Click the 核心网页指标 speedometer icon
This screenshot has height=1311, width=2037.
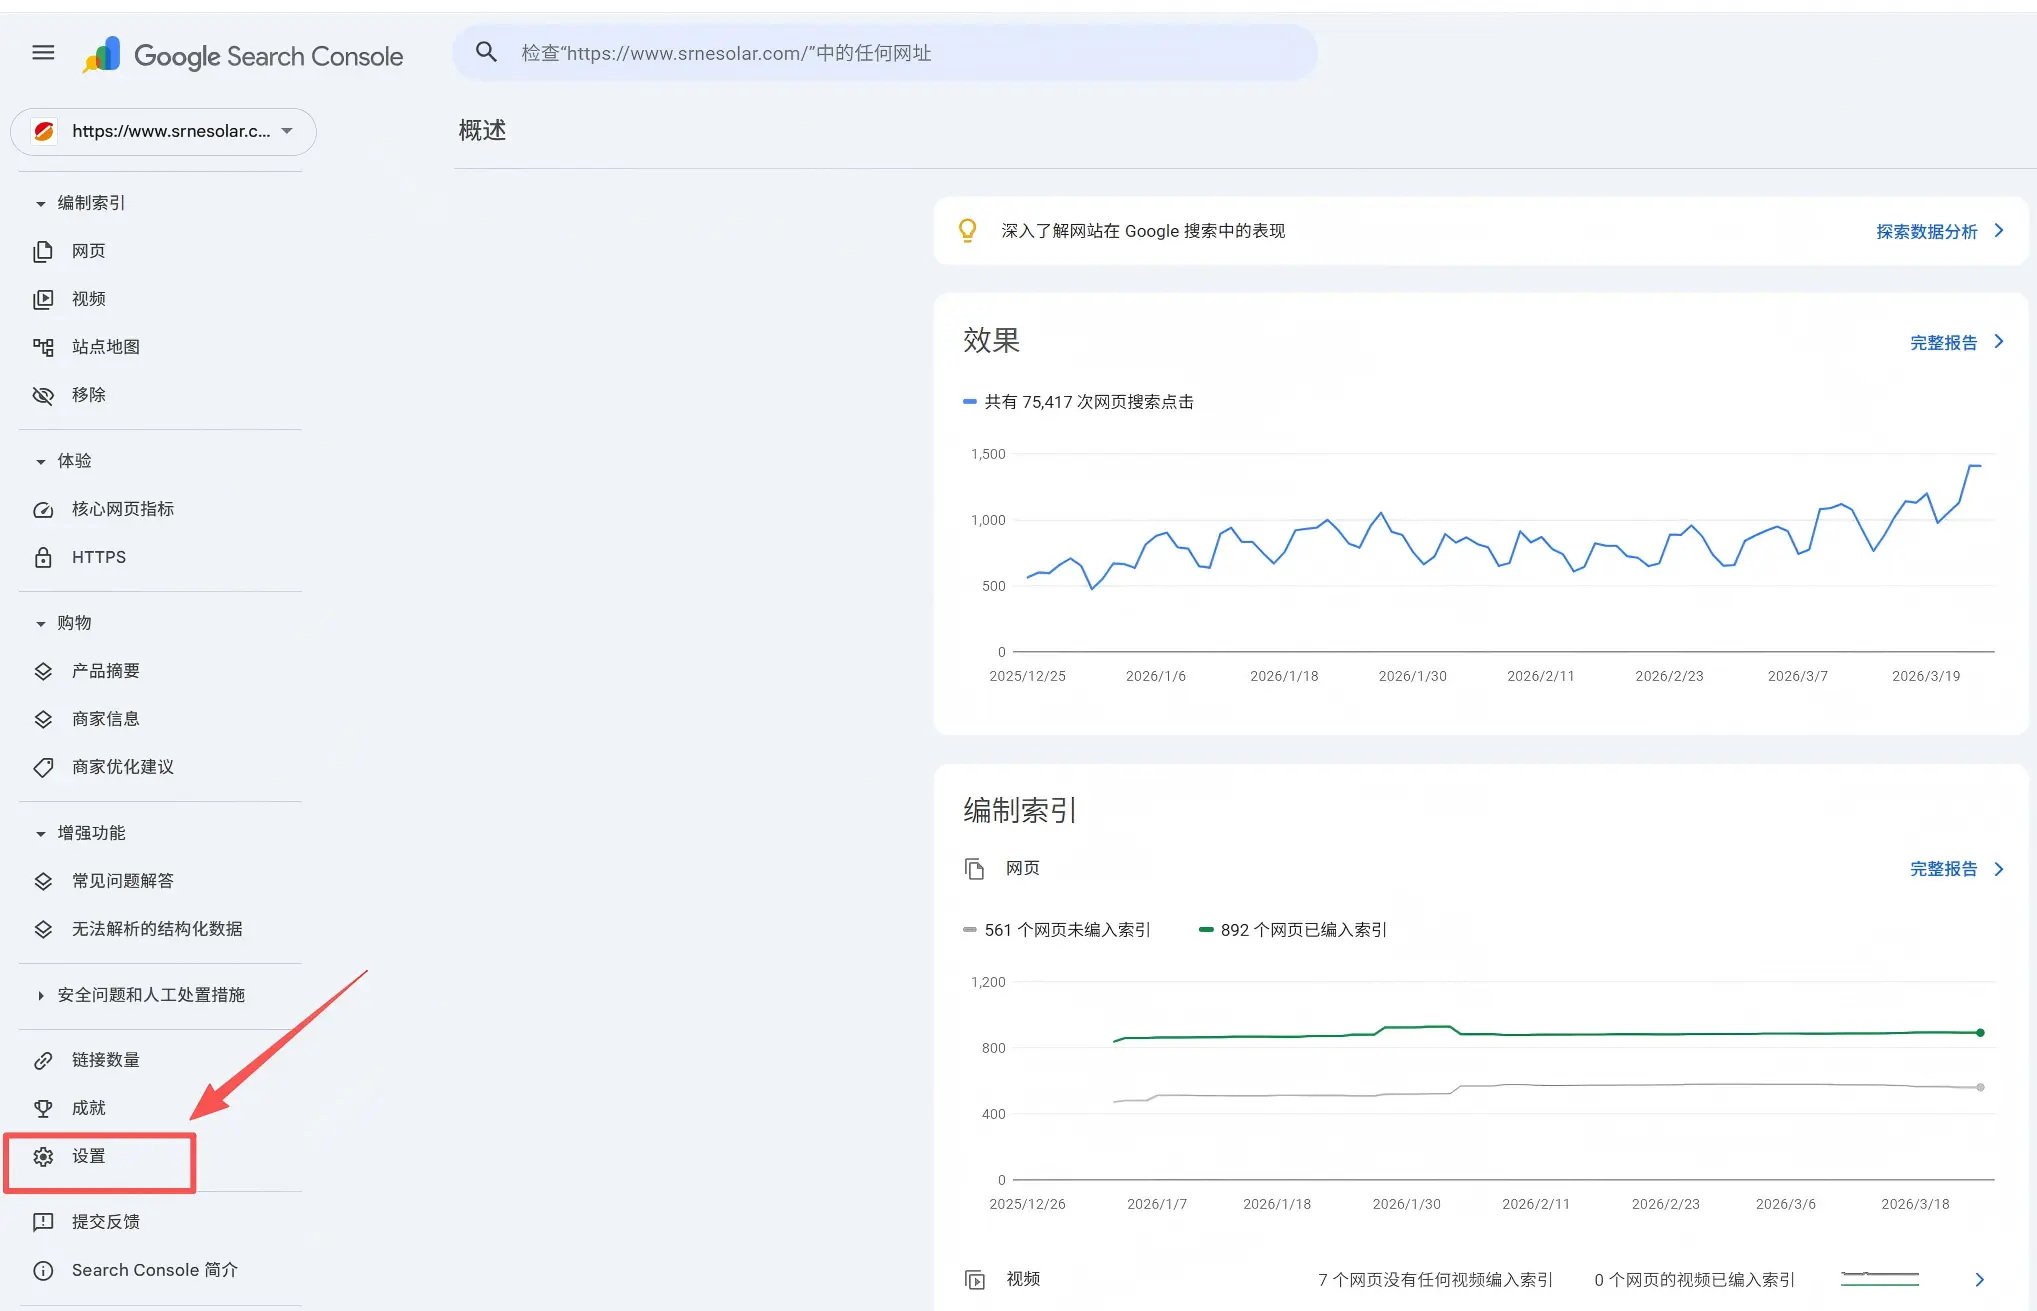pyautogui.click(x=43, y=509)
